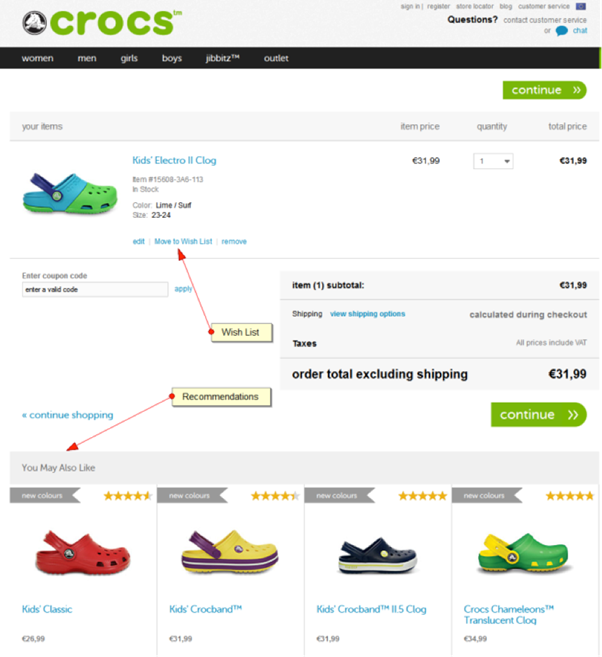This screenshot has height=657, width=602.
Task: Click new colours ribbon on Kids' Crocband
Action: 192,495
